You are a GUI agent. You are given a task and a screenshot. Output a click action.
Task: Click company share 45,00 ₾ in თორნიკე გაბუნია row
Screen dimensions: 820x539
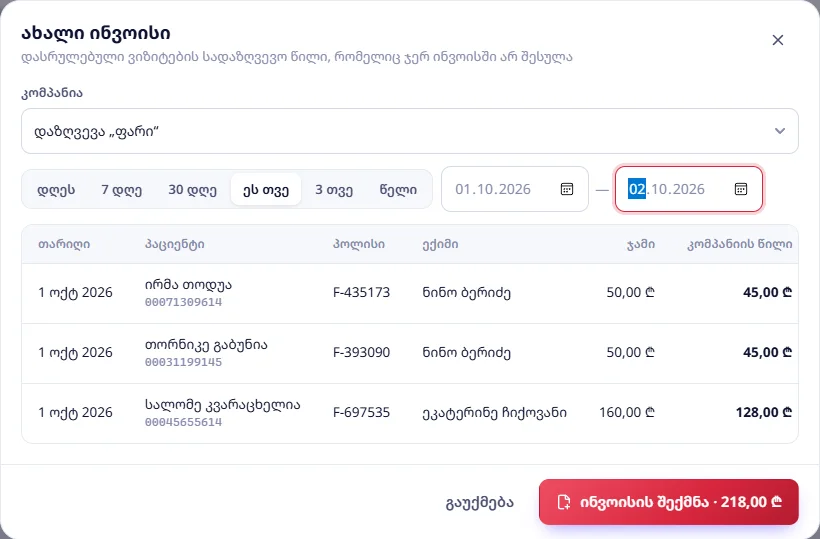pyautogui.click(x=767, y=352)
